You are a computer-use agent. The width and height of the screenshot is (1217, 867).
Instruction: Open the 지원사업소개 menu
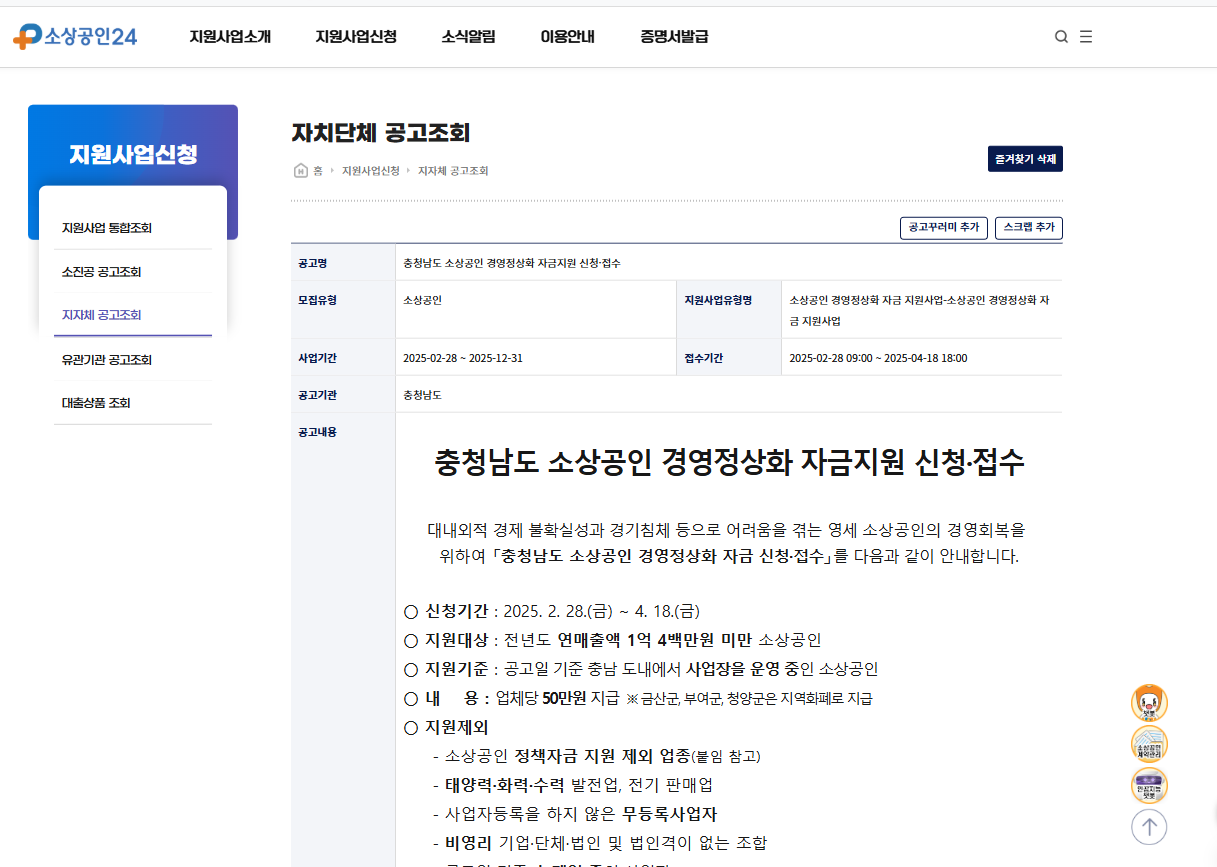[x=229, y=36]
